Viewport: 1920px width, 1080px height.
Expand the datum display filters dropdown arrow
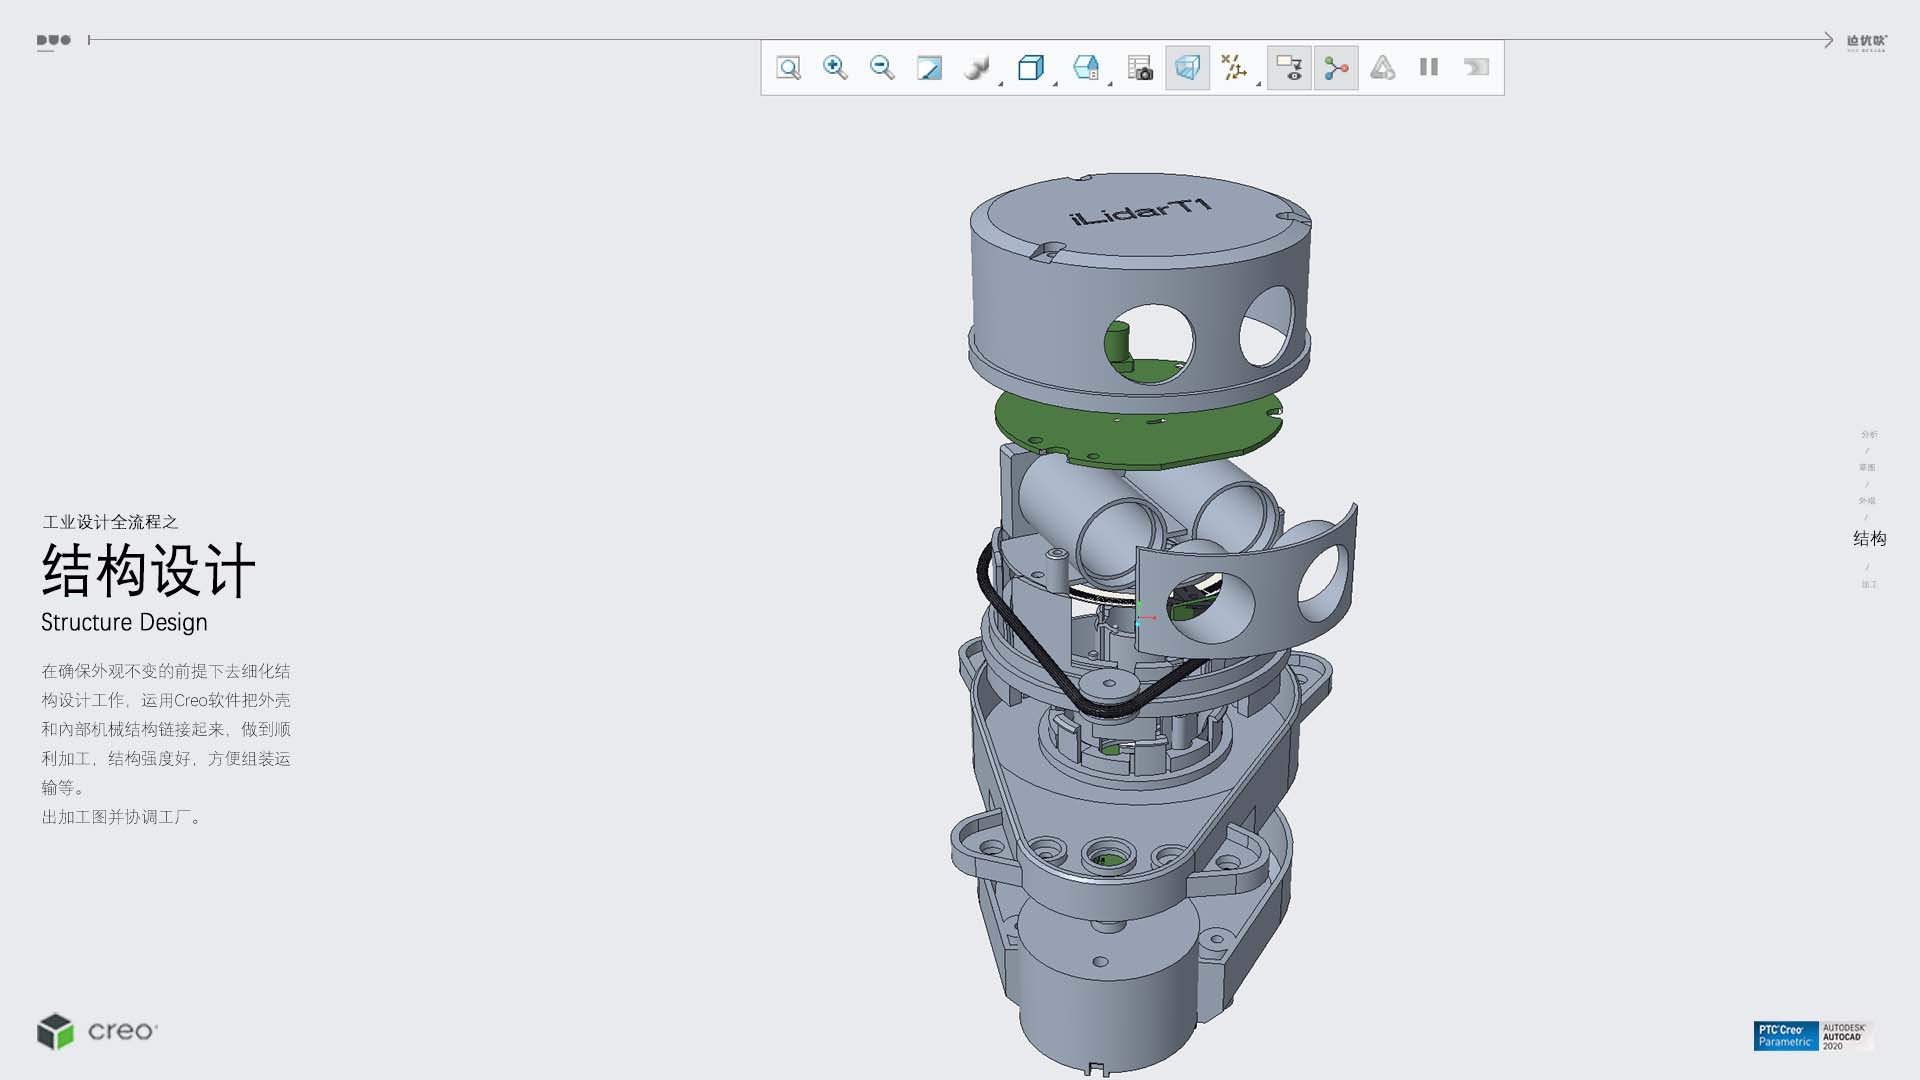[x=1258, y=84]
